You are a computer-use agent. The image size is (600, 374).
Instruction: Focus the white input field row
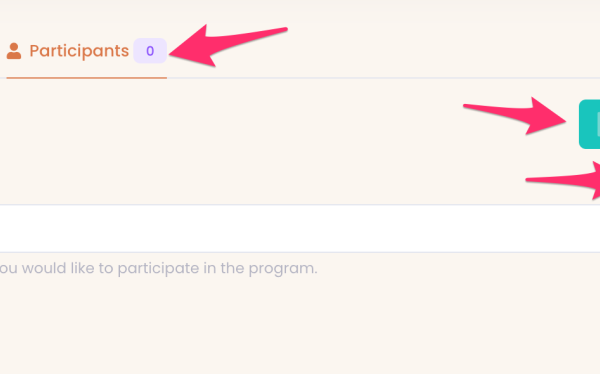click(300, 229)
